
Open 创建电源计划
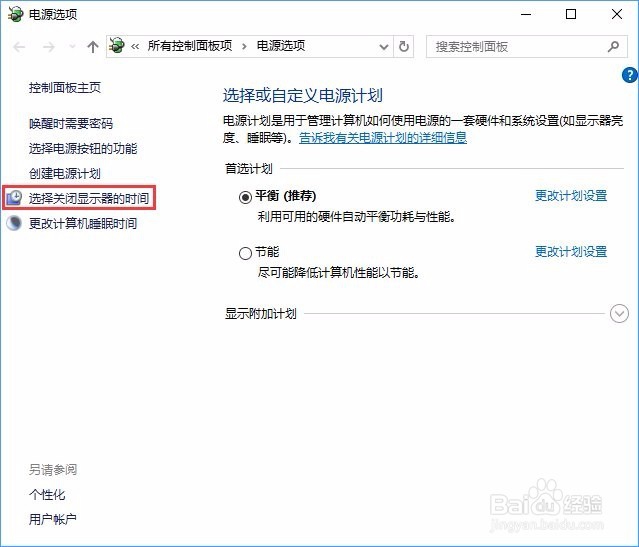(65, 173)
